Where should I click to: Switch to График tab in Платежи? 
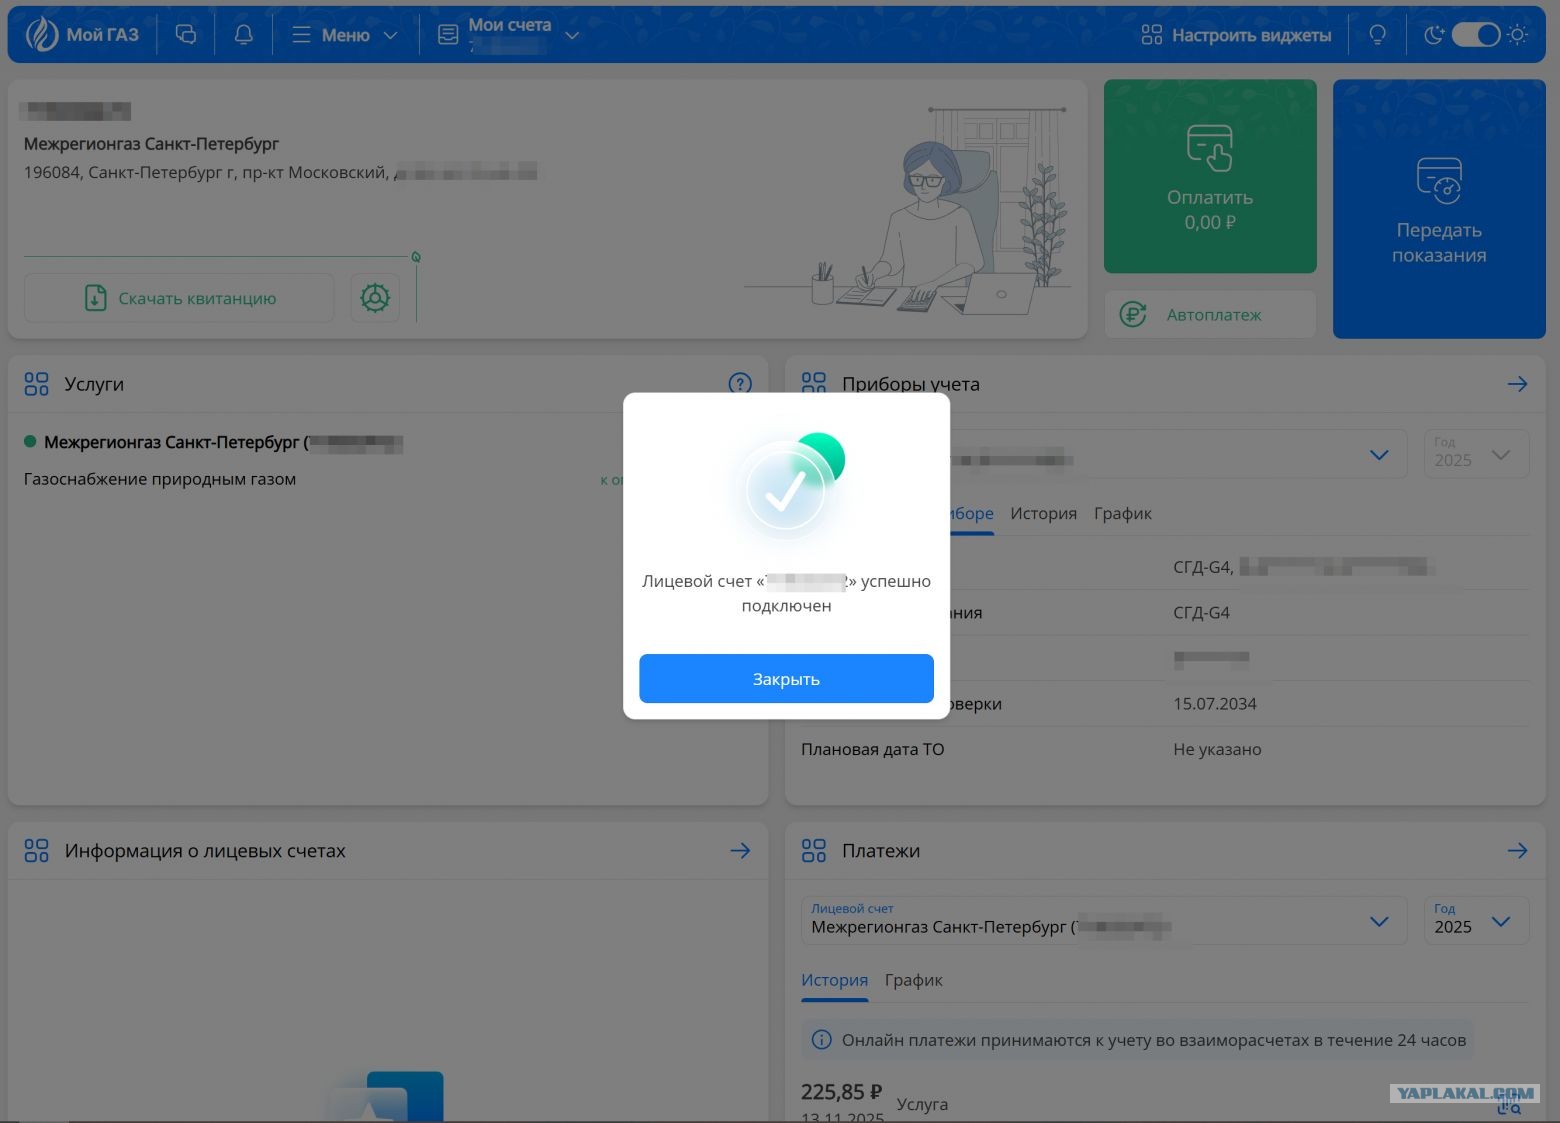click(x=913, y=980)
